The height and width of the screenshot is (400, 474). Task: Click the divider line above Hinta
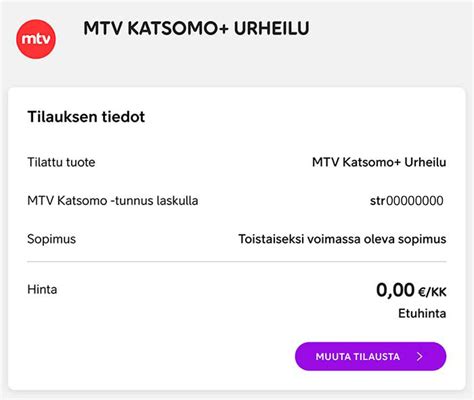tap(237, 262)
